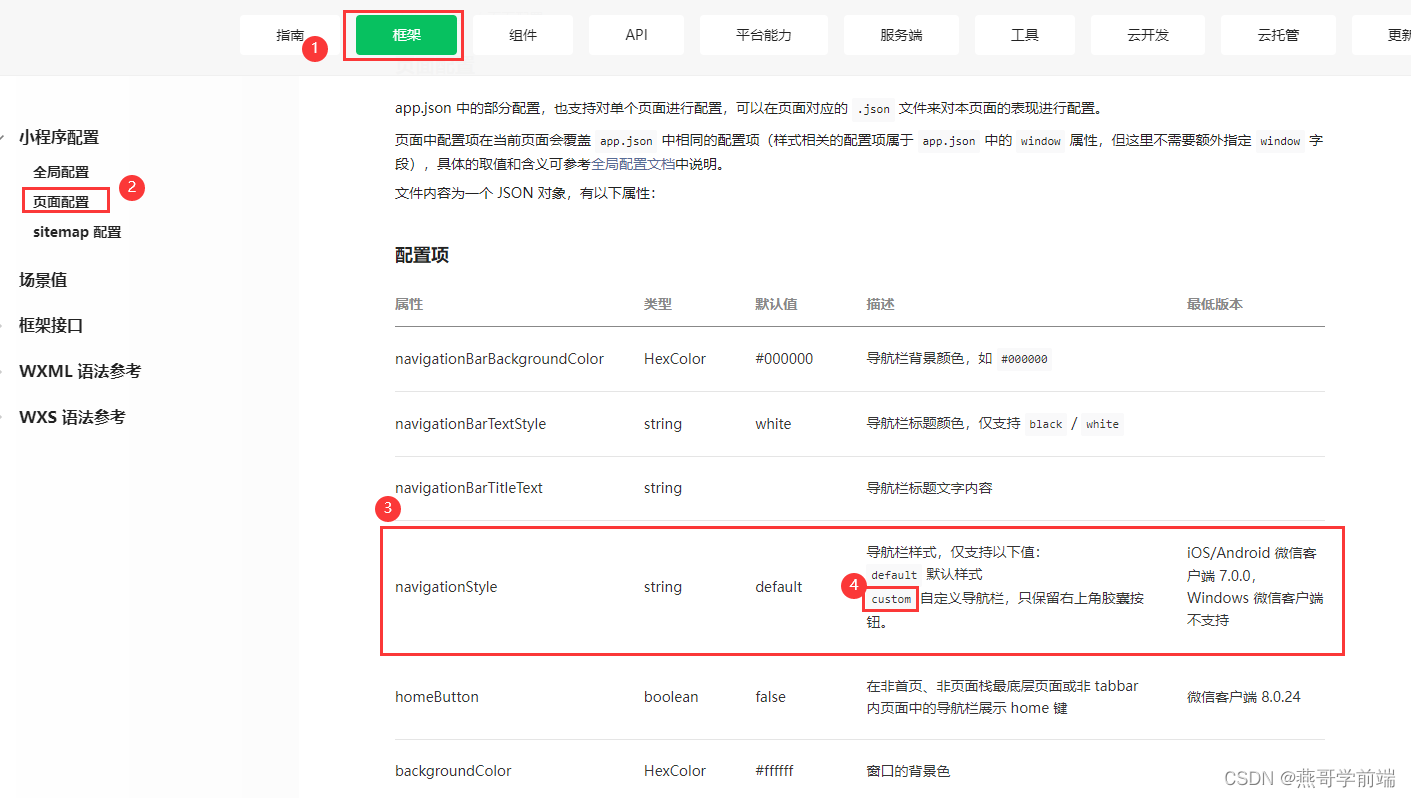
Task: Switch to the 组件 tab
Action: pos(523,35)
